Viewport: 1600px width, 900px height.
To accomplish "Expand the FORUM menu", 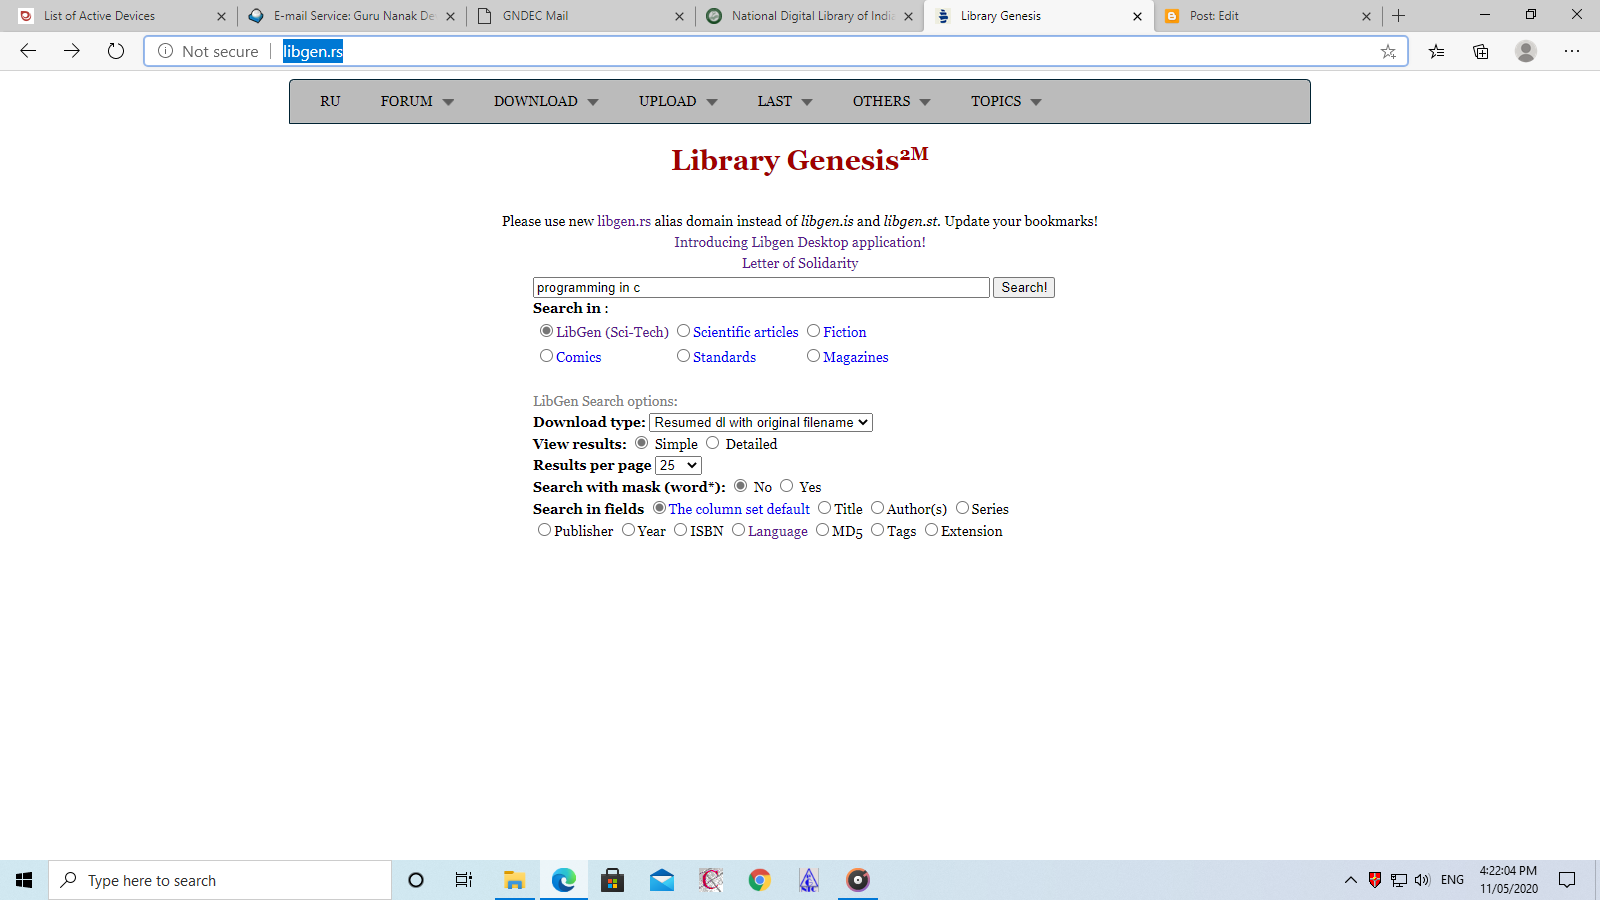I will click(417, 102).
